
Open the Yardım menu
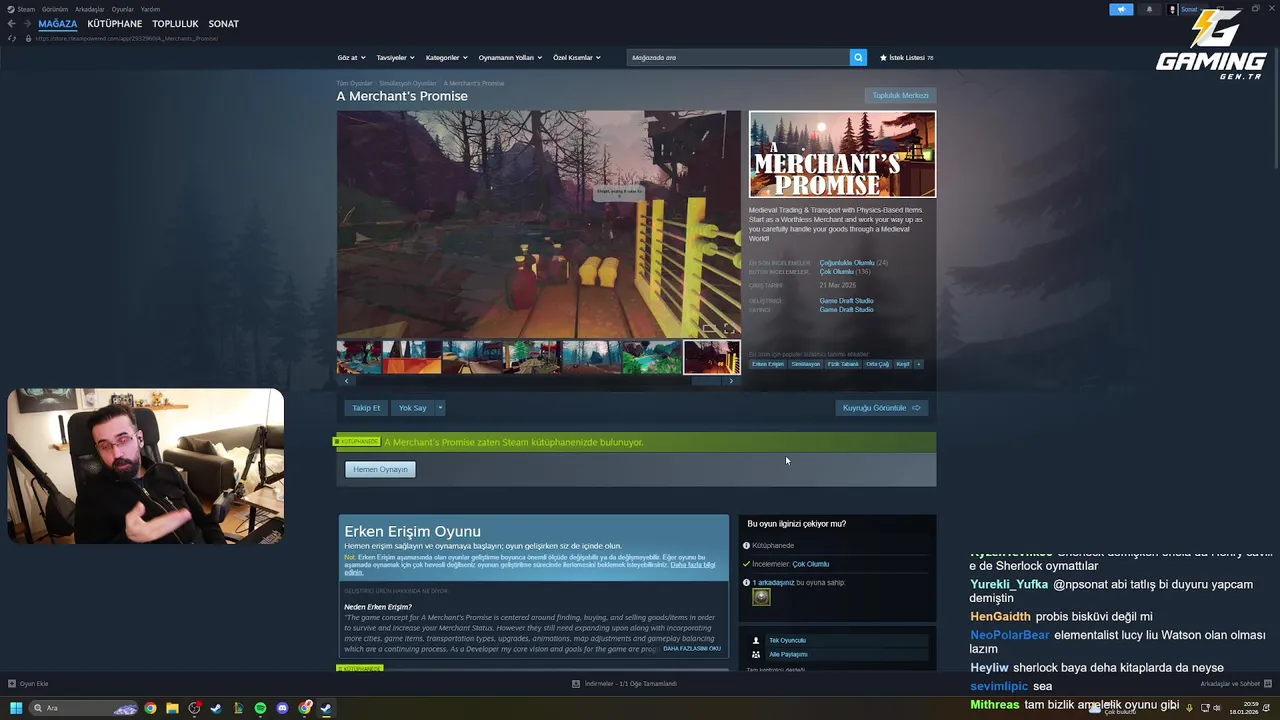point(150,9)
